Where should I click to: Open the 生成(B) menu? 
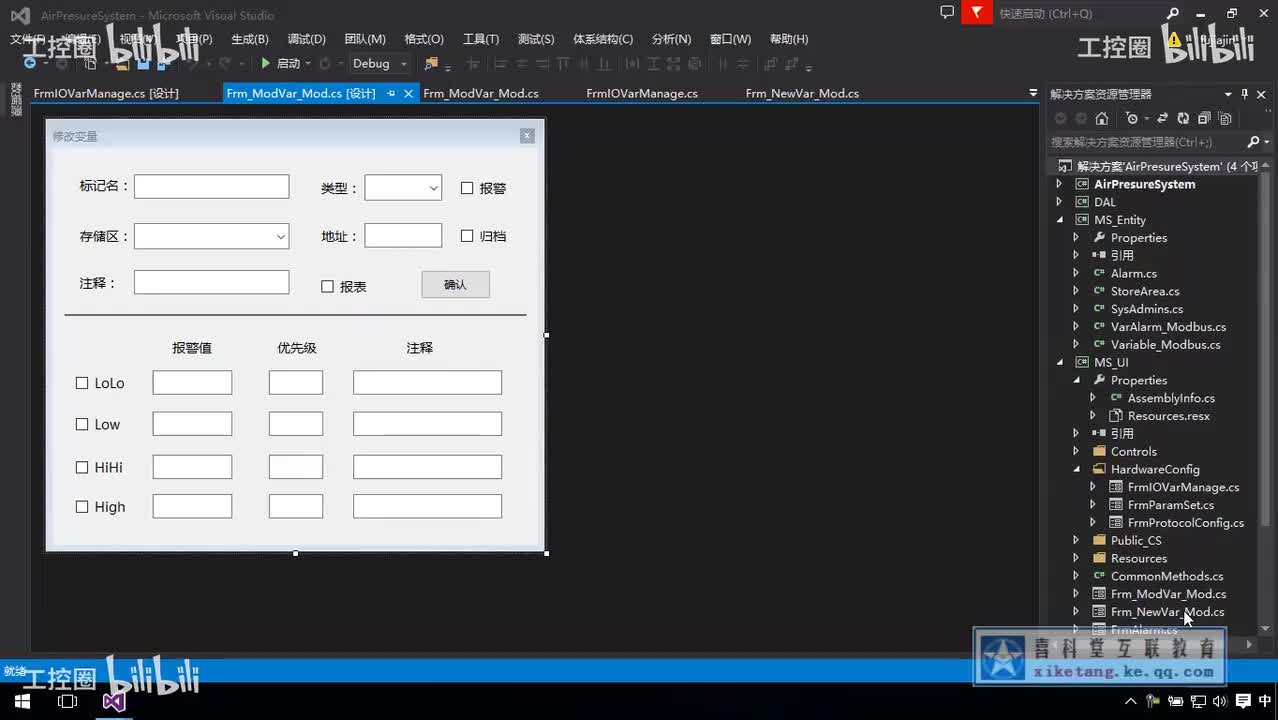pyautogui.click(x=250, y=39)
